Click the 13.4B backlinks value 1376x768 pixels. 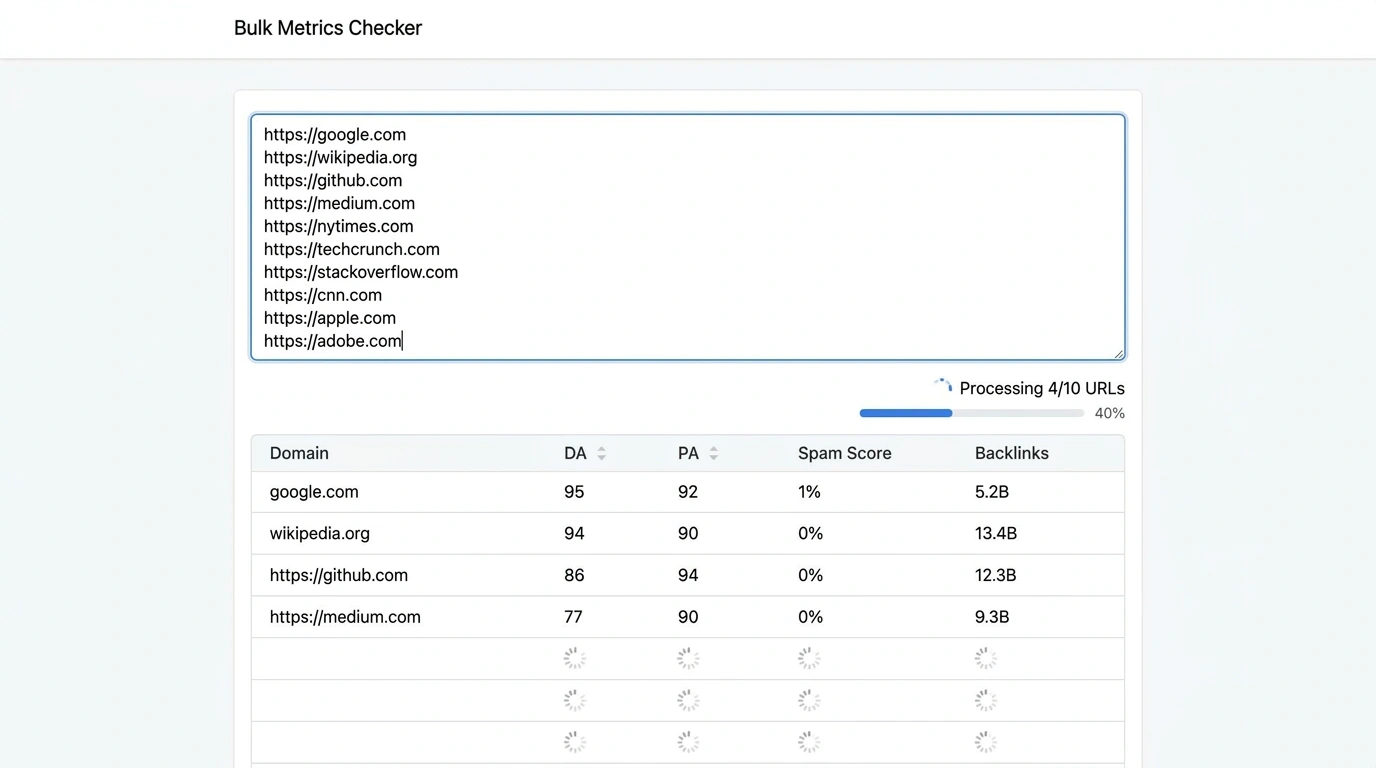996,533
